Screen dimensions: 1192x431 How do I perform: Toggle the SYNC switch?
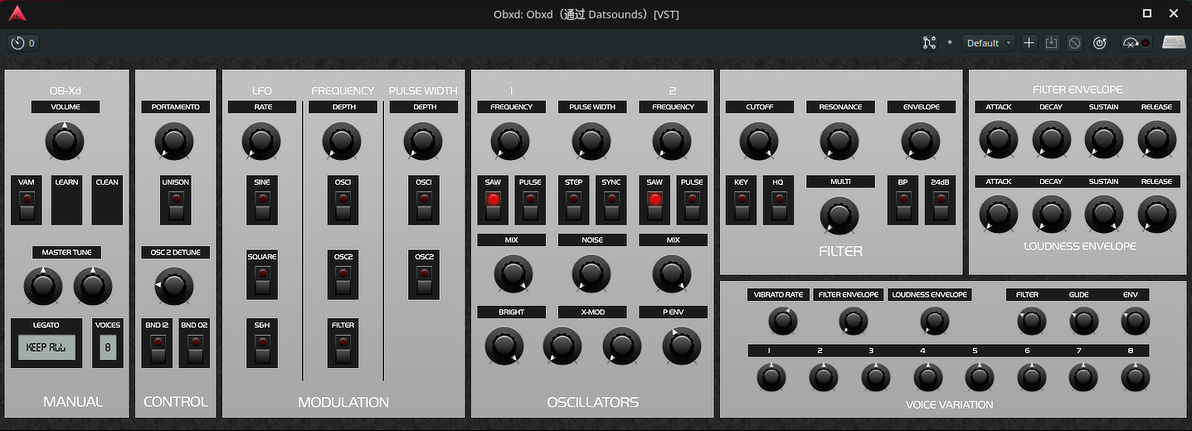click(x=610, y=206)
